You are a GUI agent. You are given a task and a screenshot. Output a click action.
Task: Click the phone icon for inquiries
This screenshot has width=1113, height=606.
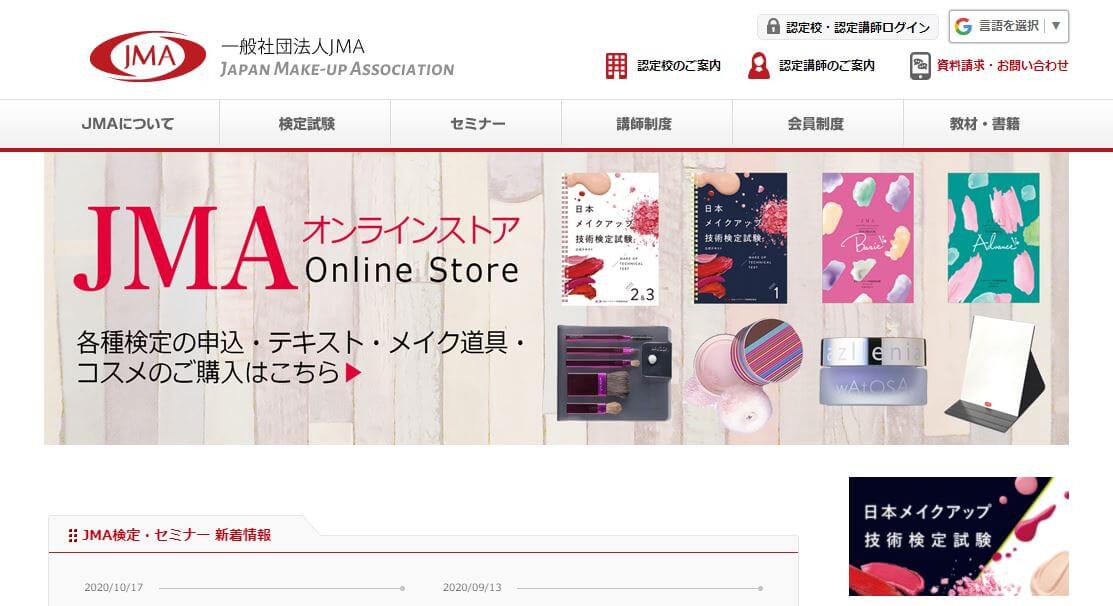[x=920, y=65]
